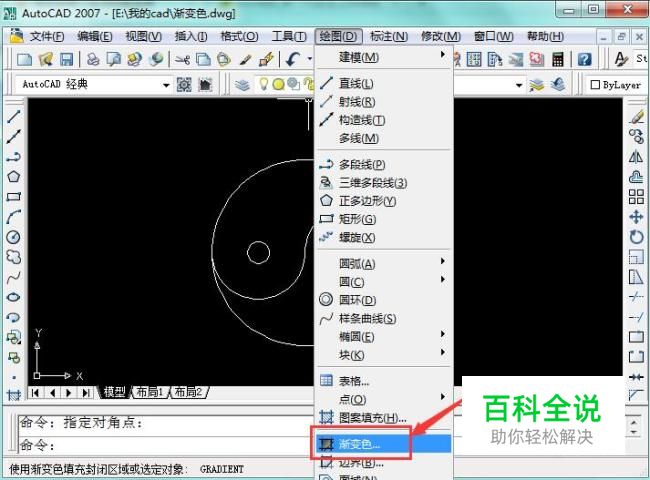This screenshot has width=650, height=480.
Task: Switch to the 布局1 tab
Action: pos(150,392)
